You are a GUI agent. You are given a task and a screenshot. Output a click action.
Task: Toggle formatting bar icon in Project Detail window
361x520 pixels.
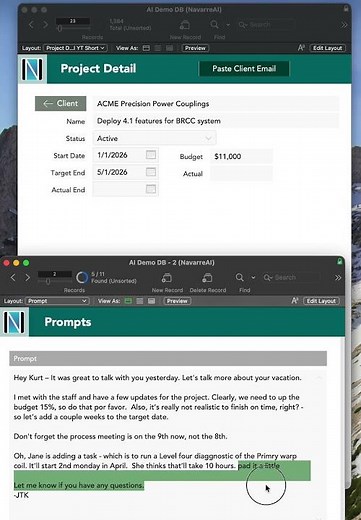[x=301, y=48]
